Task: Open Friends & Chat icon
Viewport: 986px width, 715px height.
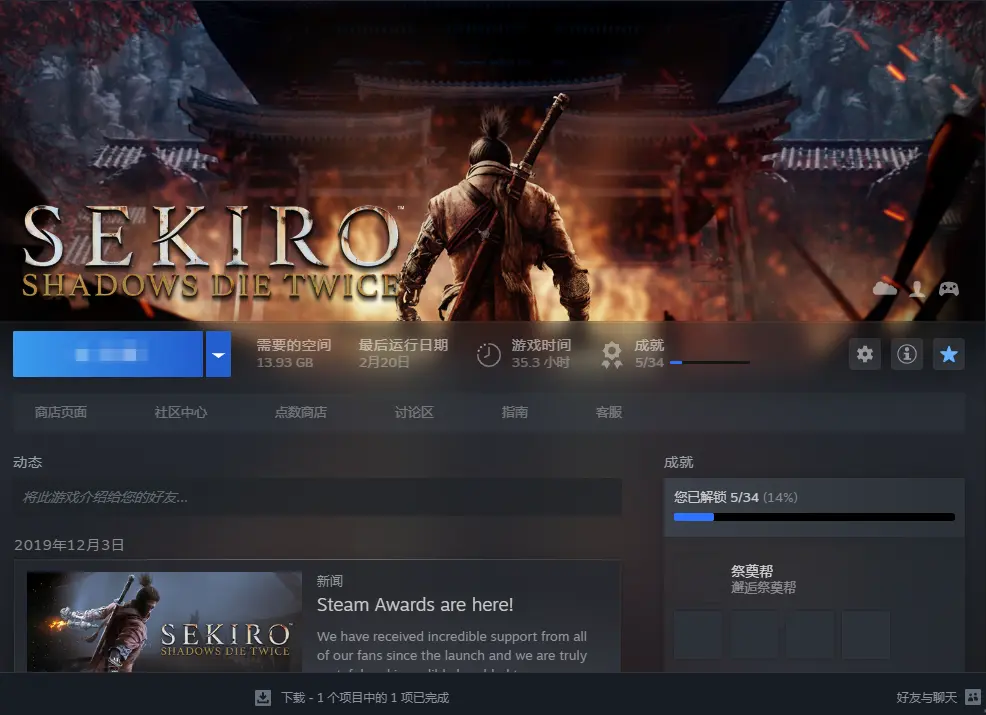Action: [x=973, y=697]
